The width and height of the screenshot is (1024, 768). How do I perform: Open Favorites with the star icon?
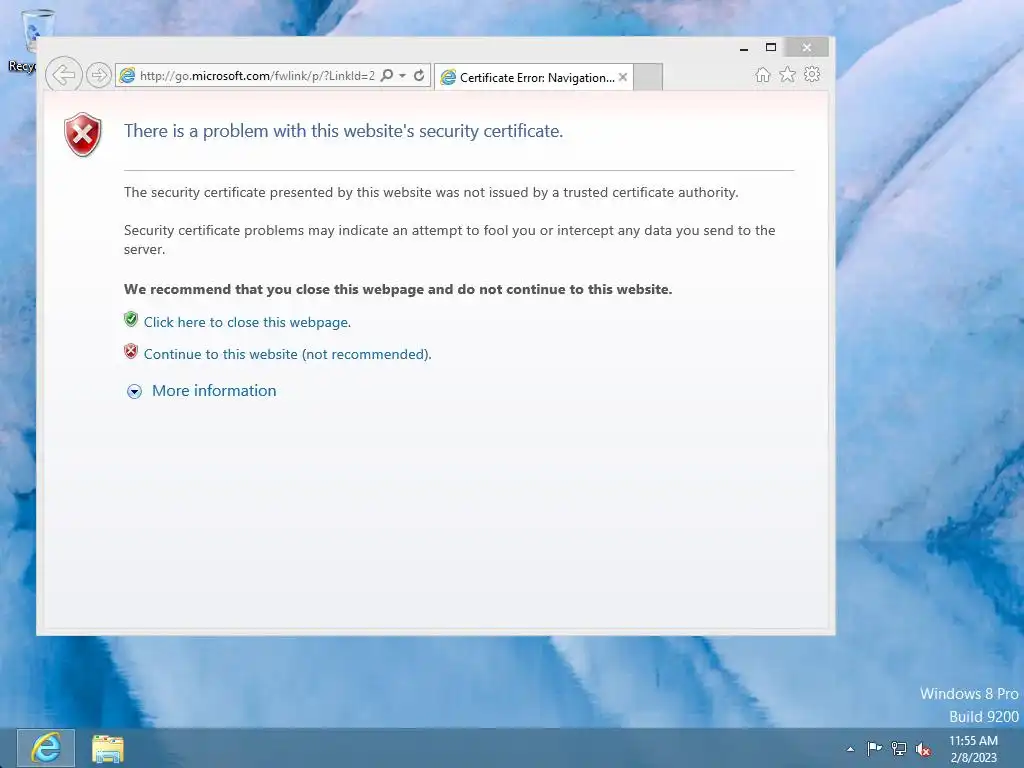pyautogui.click(x=788, y=75)
